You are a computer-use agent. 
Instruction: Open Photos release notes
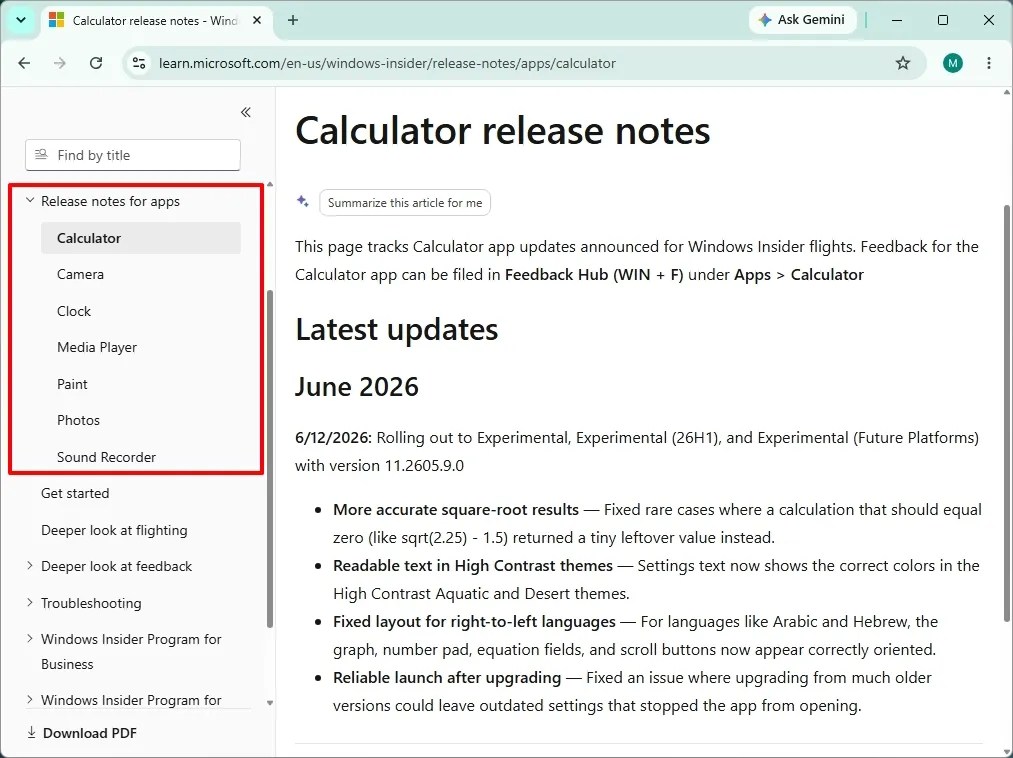78,420
